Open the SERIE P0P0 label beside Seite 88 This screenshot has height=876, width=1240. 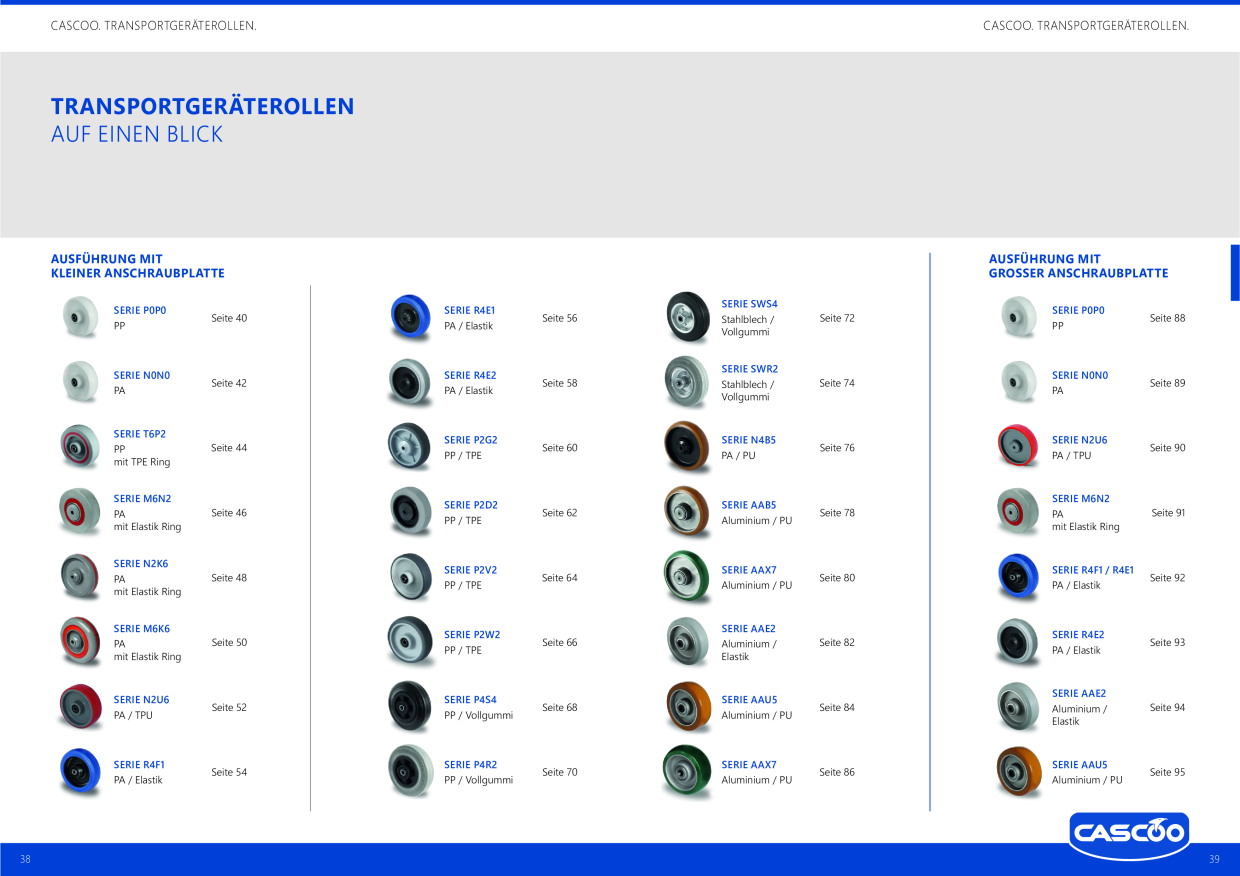pos(1078,310)
